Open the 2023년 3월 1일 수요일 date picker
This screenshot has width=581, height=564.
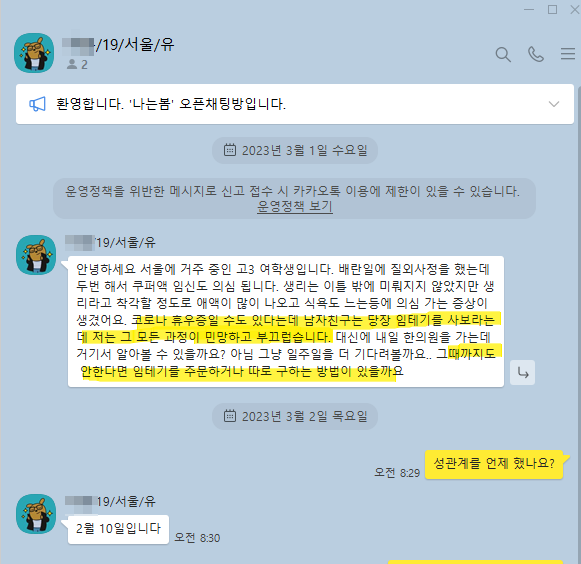click(295, 150)
